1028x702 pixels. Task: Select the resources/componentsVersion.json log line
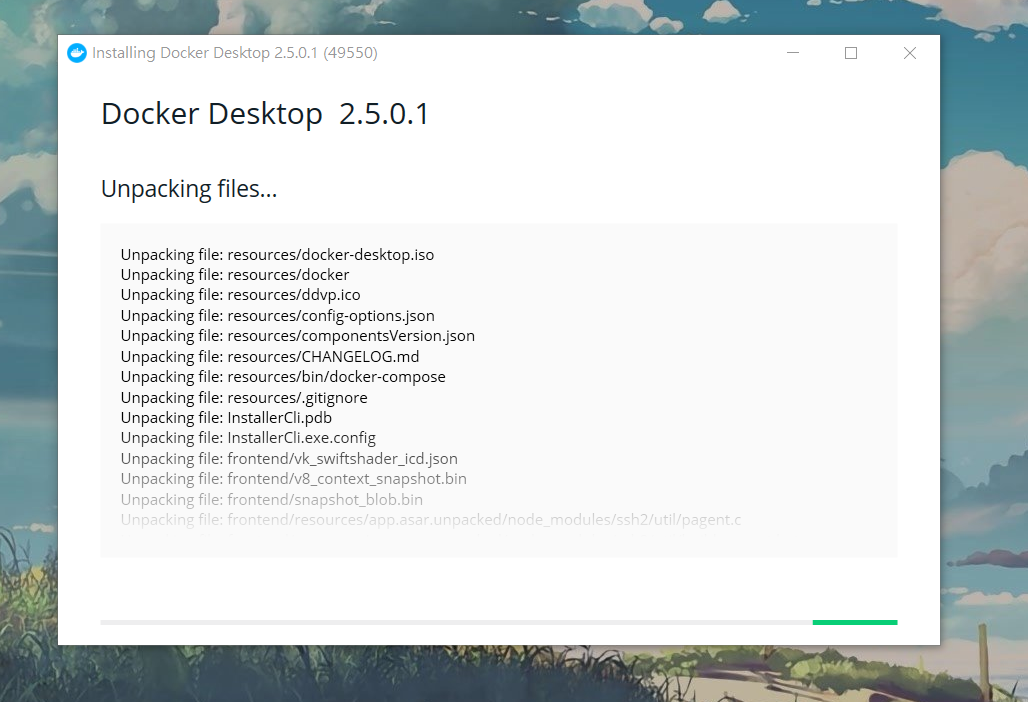coord(298,336)
